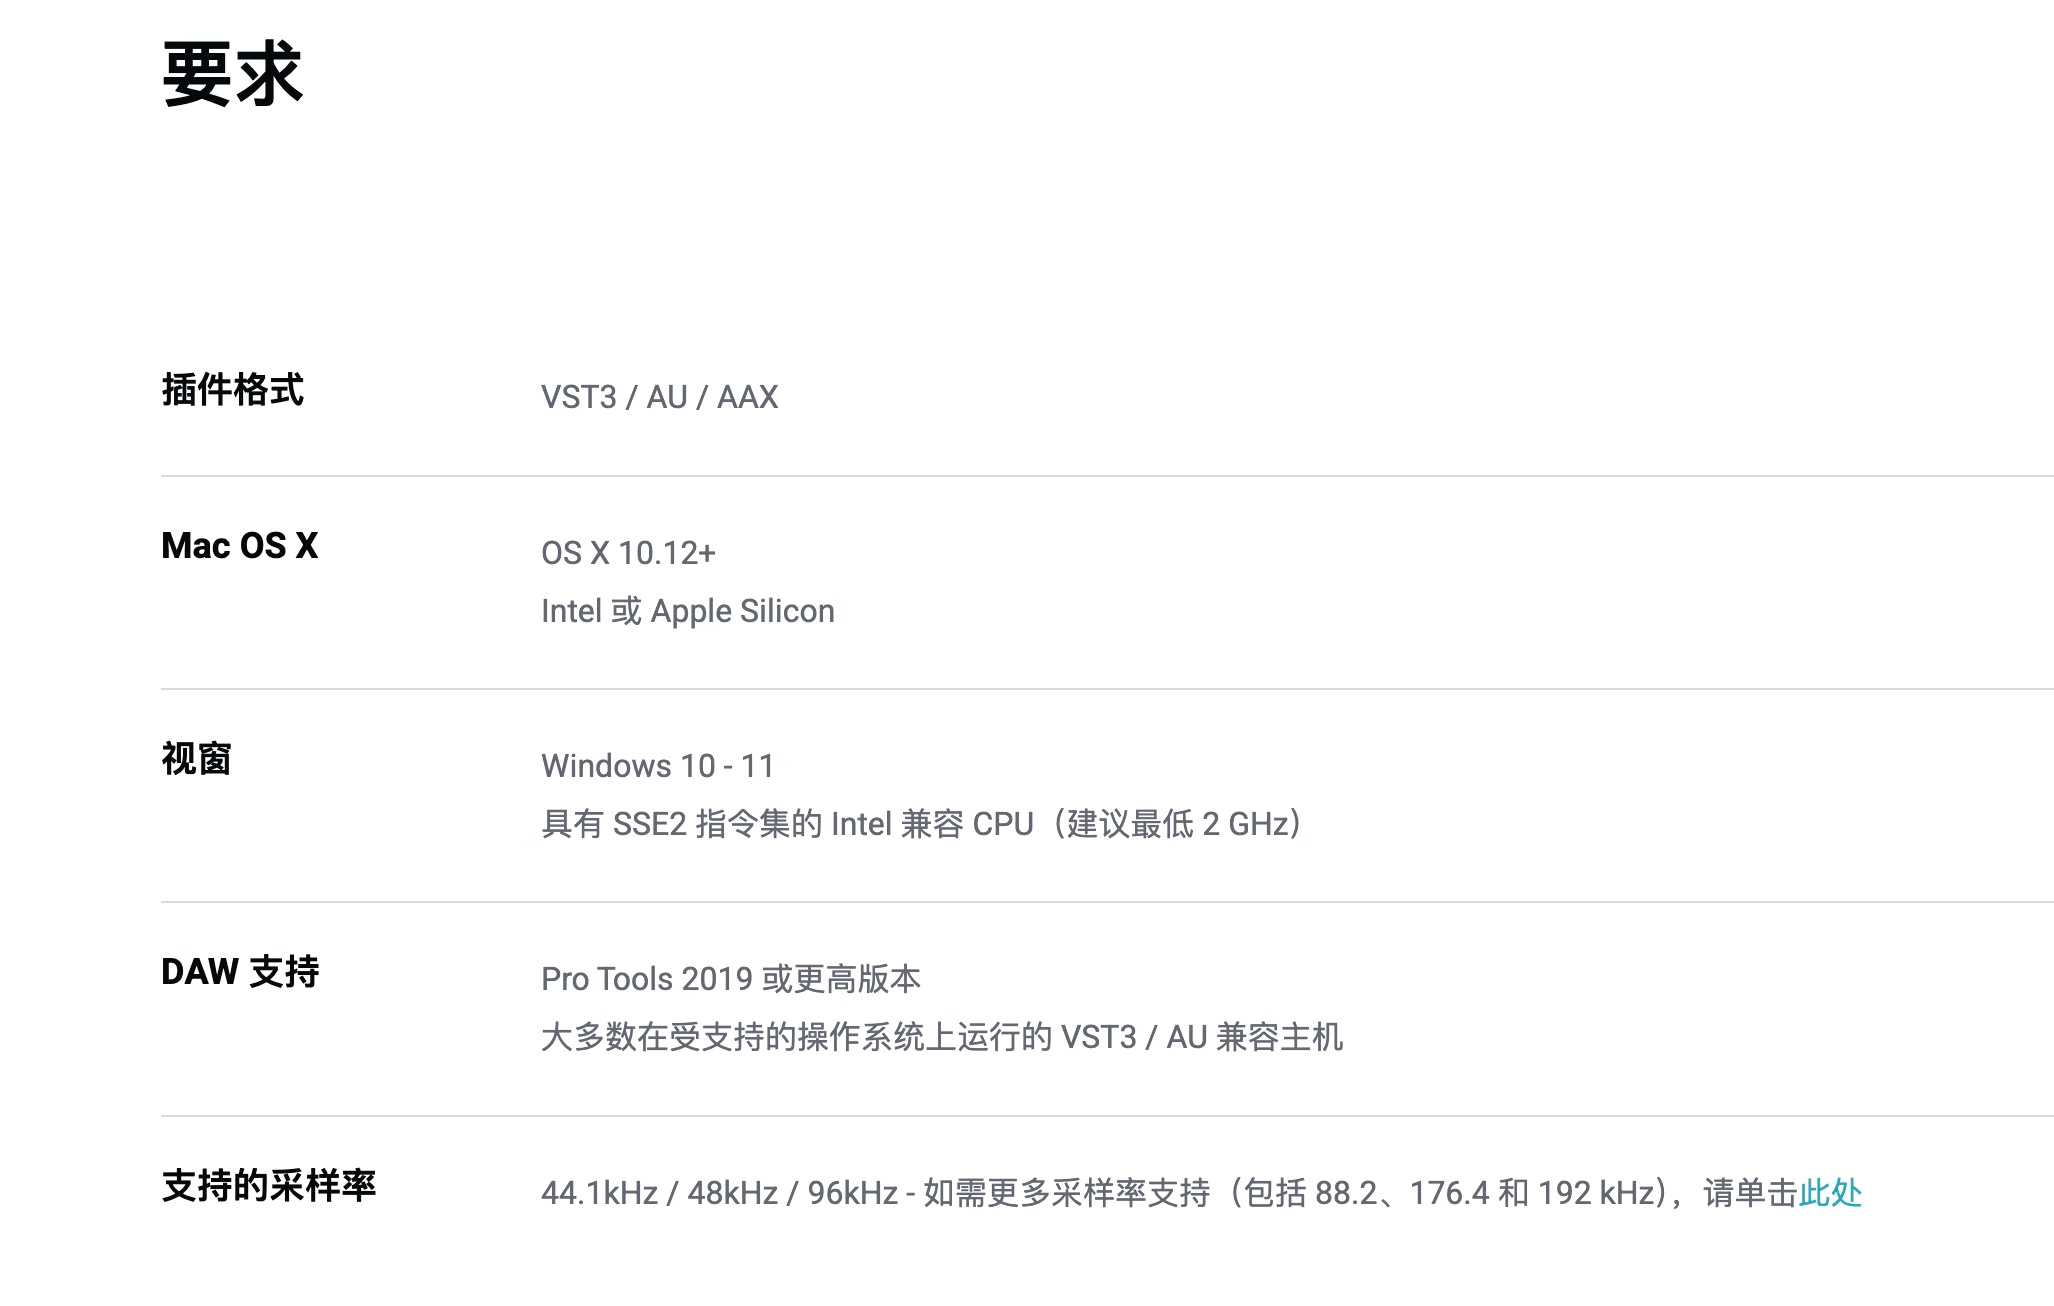
Task: Click the VST3 / AU 兼容主机 line
Action: point(942,1037)
